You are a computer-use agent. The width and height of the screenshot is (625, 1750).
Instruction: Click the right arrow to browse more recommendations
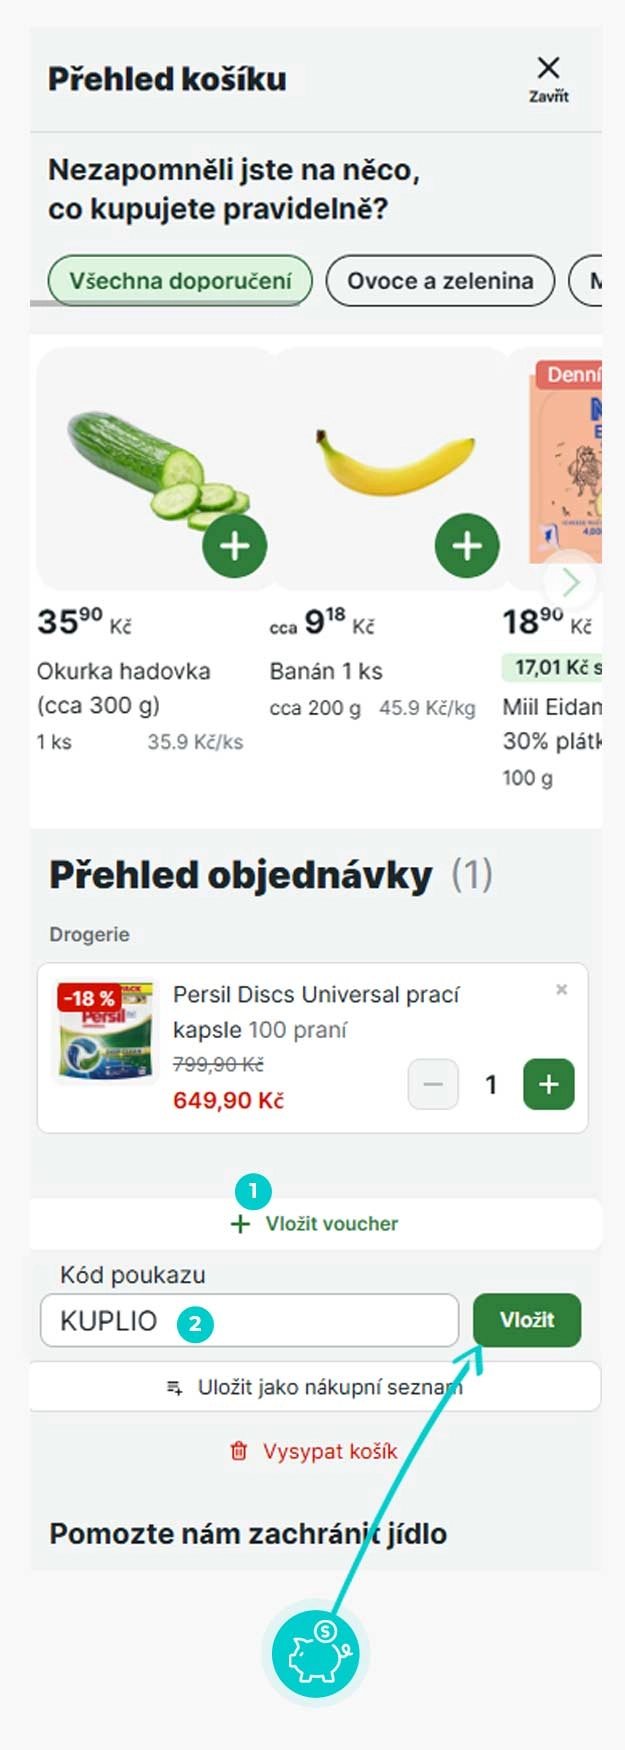(x=570, y=581)
